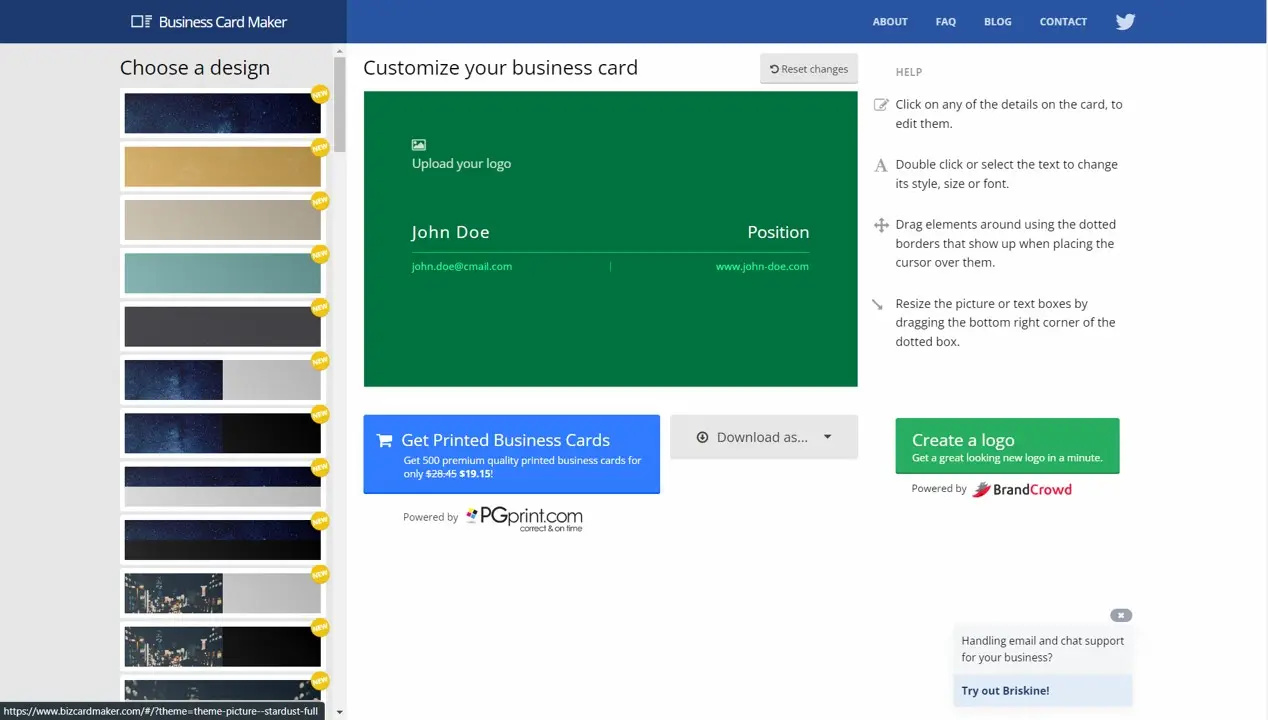
Task: Edit the www.john-doe.com website text
Action: pyautogui.click(x=762, y=266)
